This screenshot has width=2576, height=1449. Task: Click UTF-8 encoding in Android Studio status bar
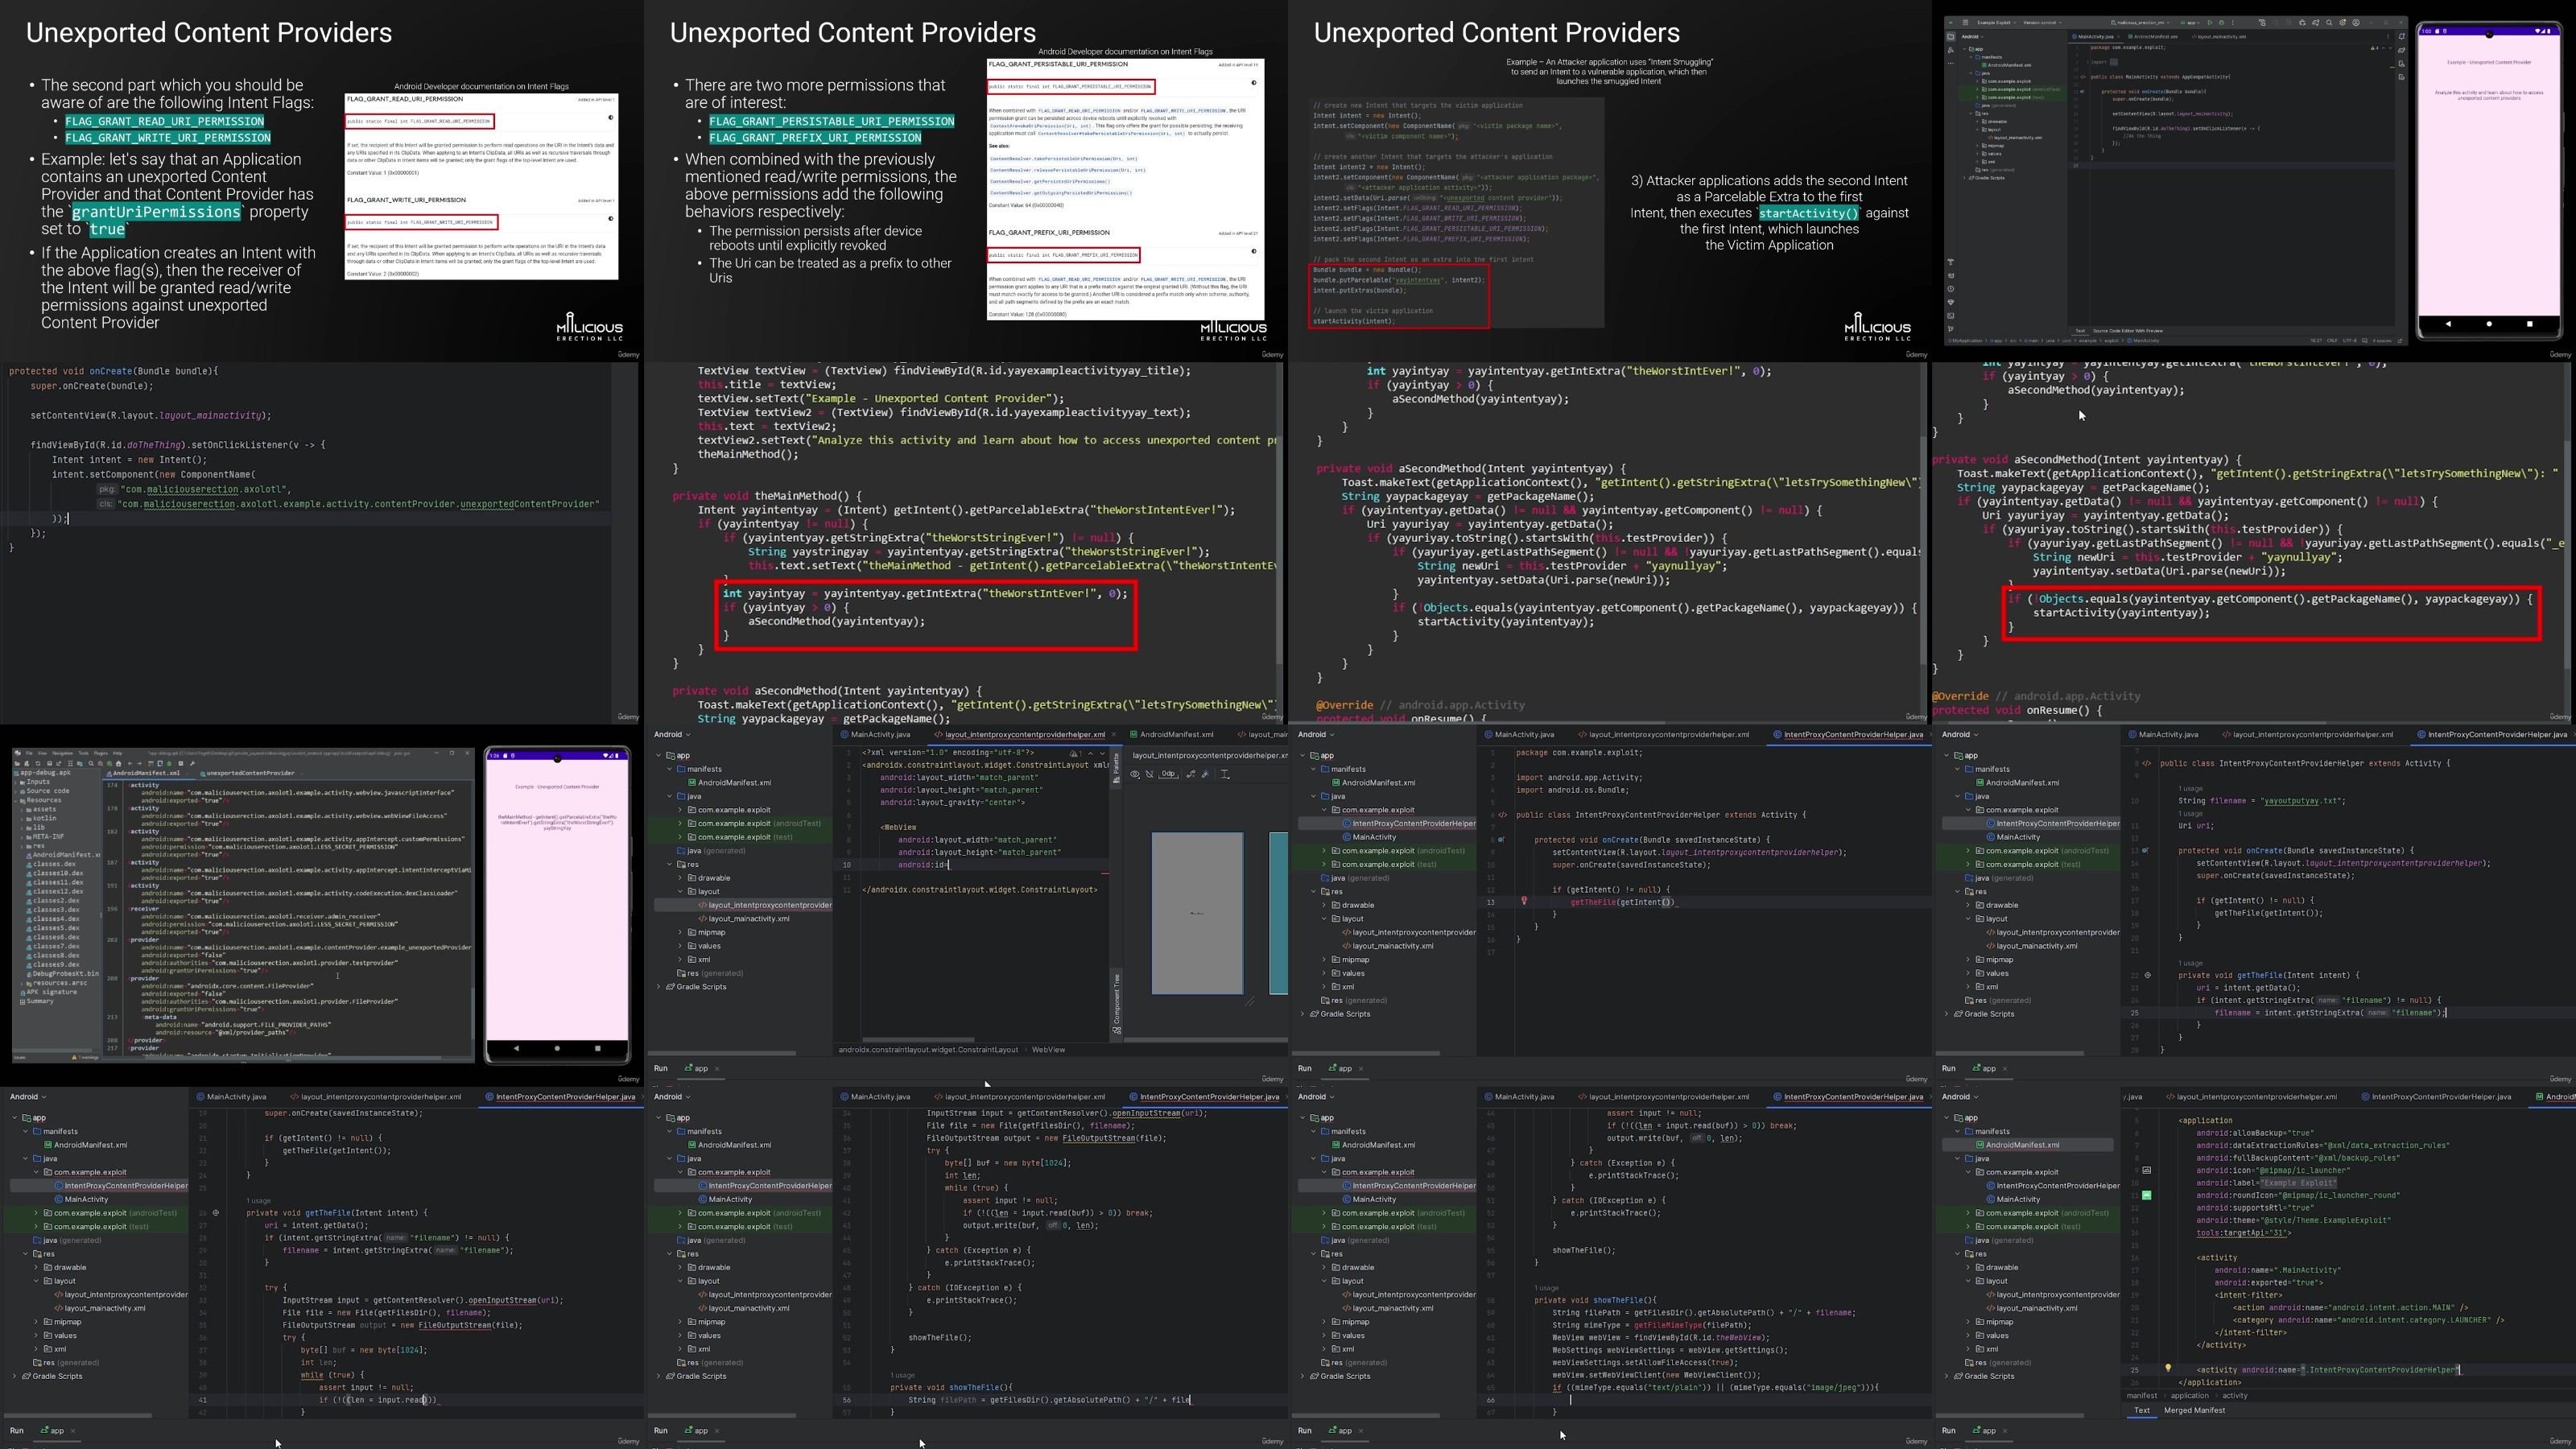tap(2350, 341)
